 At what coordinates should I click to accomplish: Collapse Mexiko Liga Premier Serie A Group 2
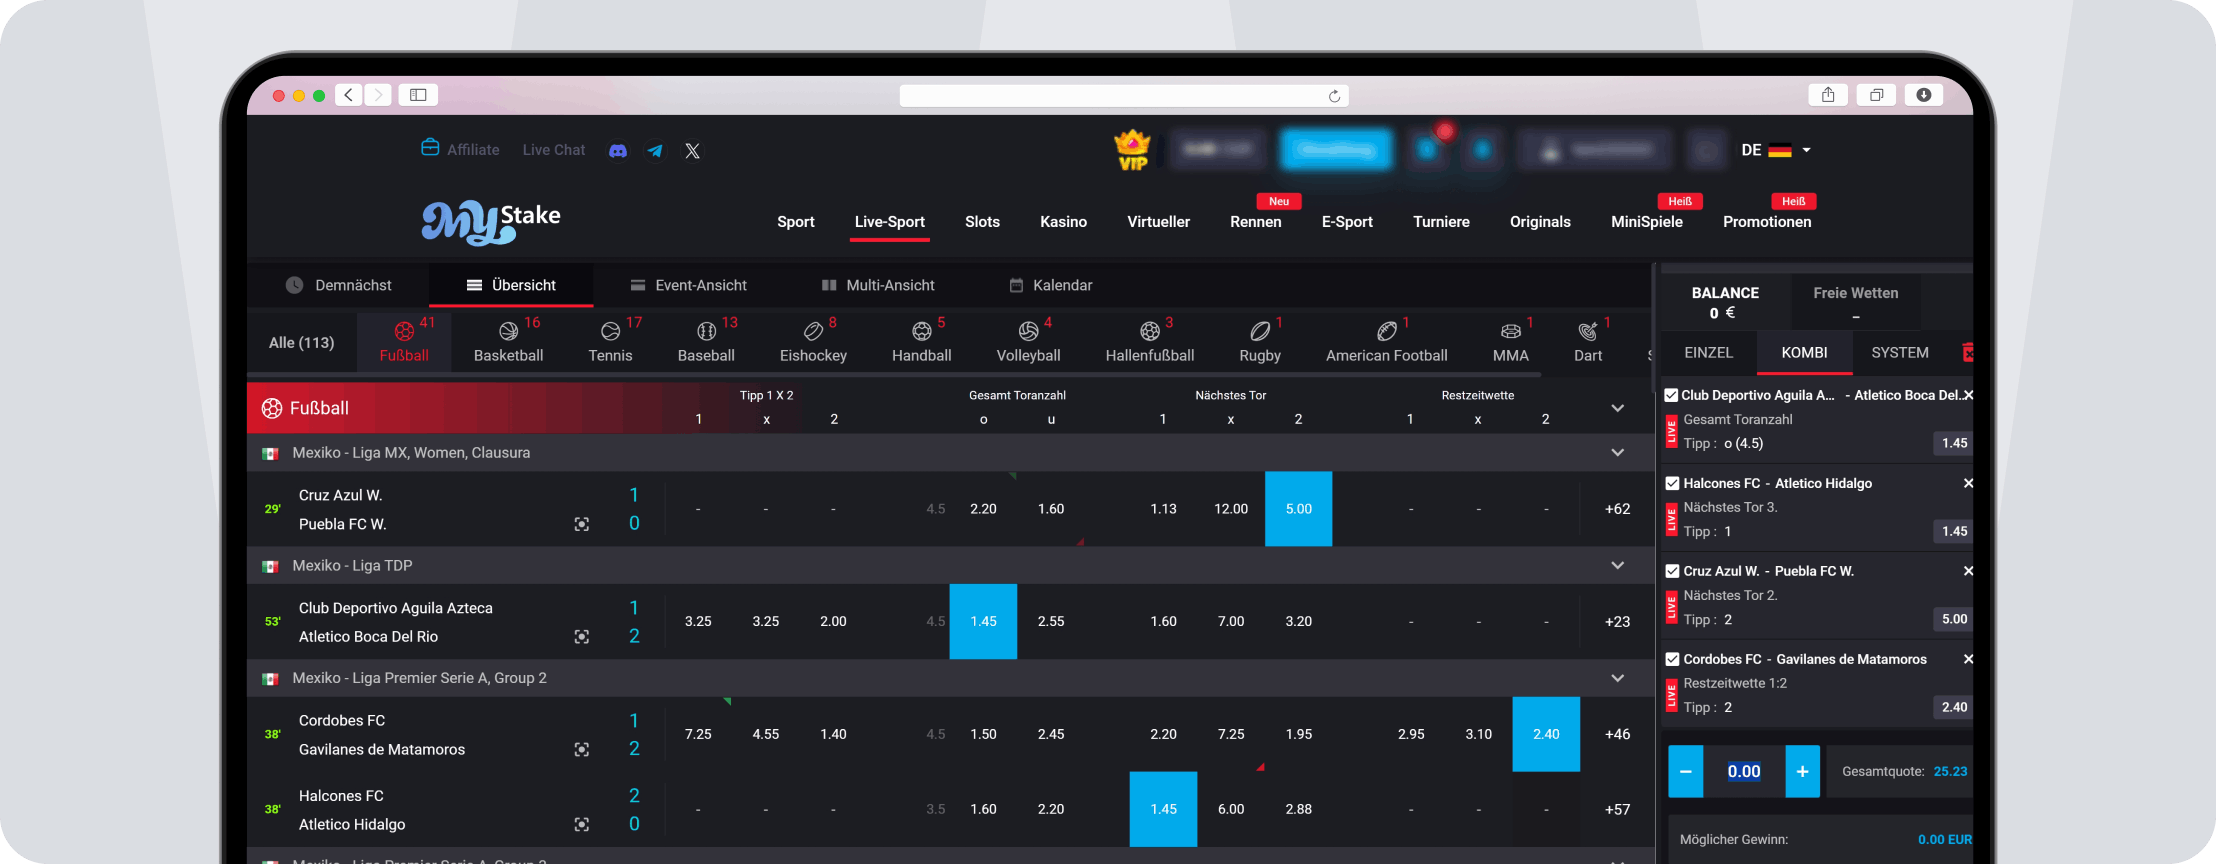pyautogui.click(x=1617, y=678)
